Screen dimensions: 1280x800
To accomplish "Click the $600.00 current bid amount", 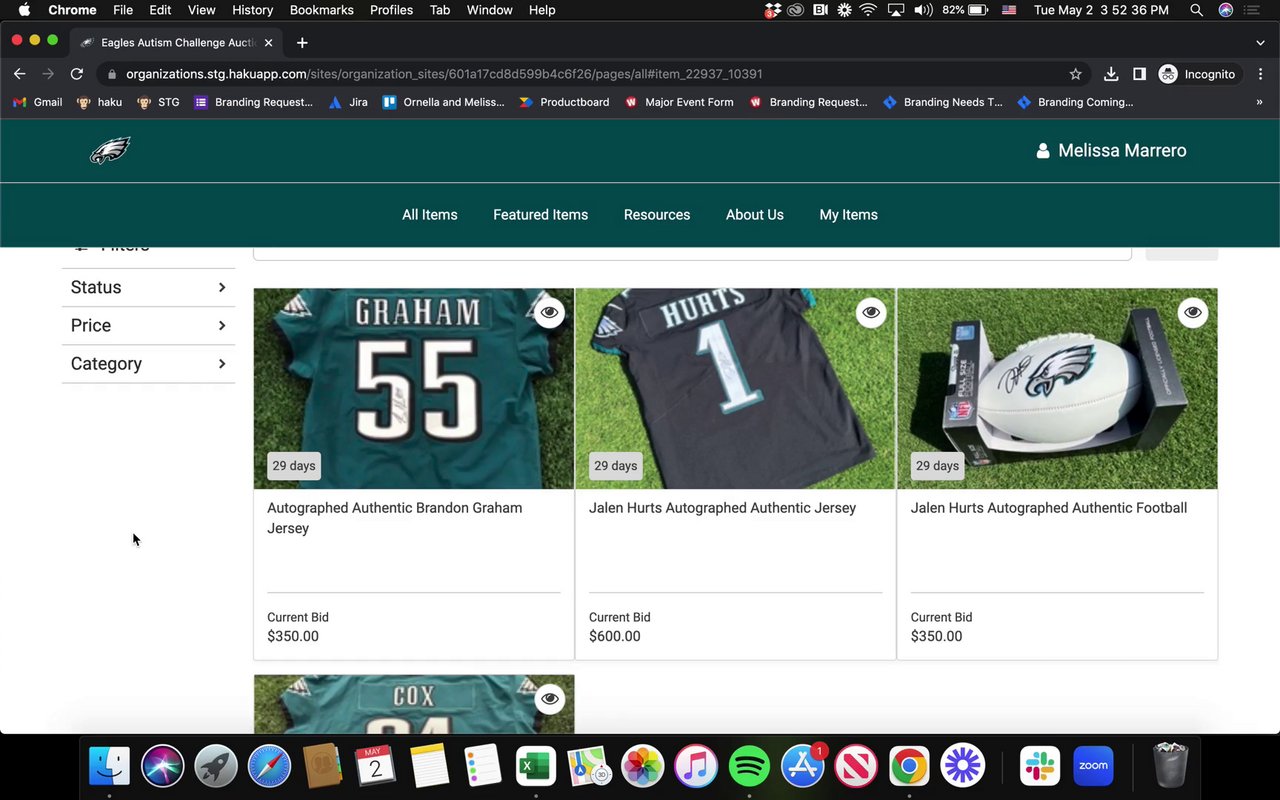I will pyautogui.click(x=615, y=636).
